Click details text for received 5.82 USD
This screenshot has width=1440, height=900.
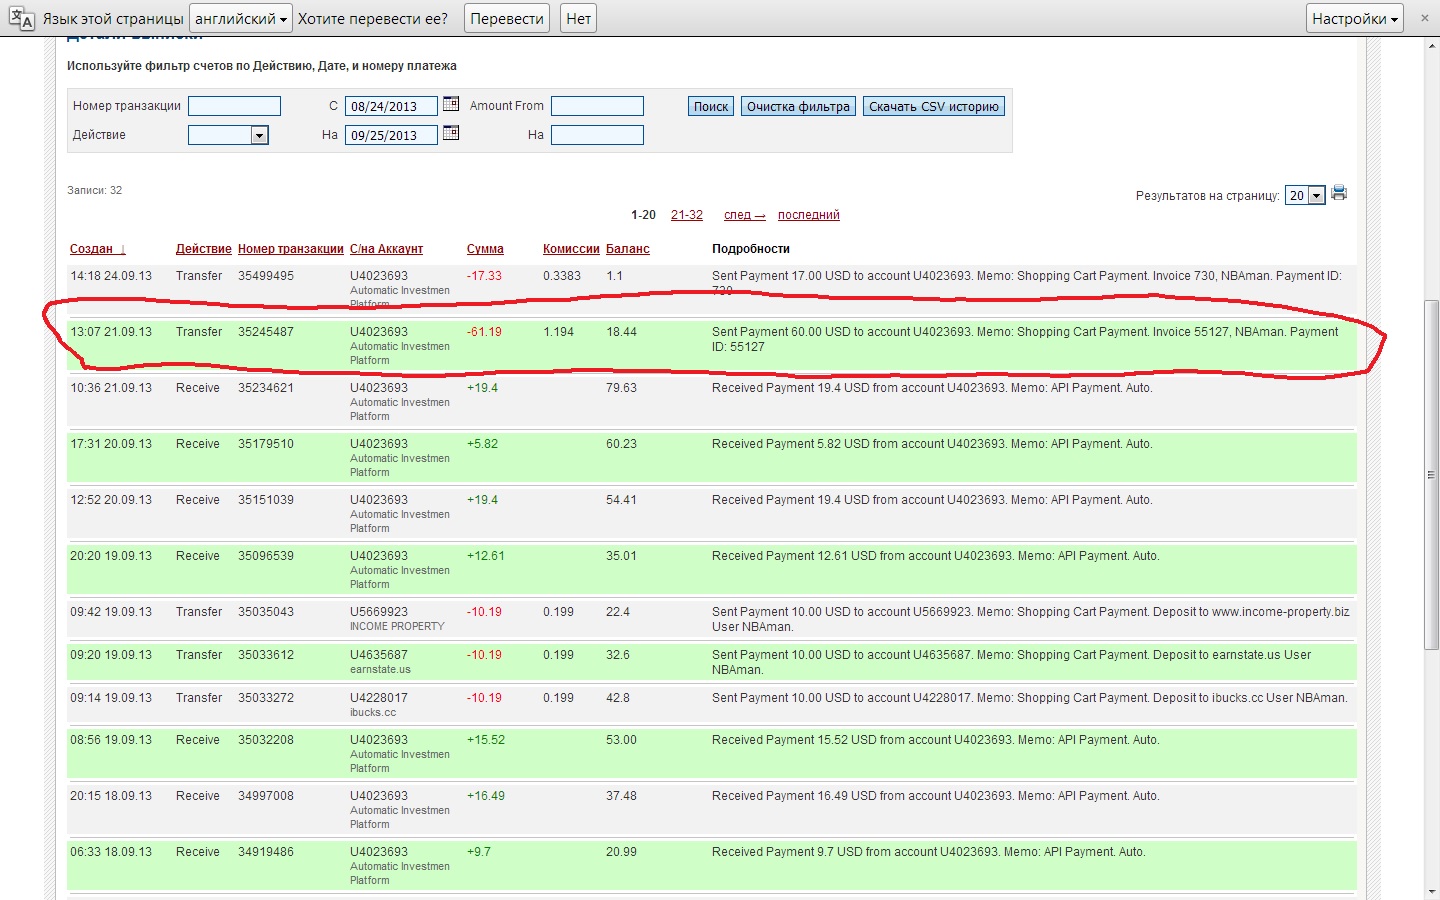pos(932,444)
